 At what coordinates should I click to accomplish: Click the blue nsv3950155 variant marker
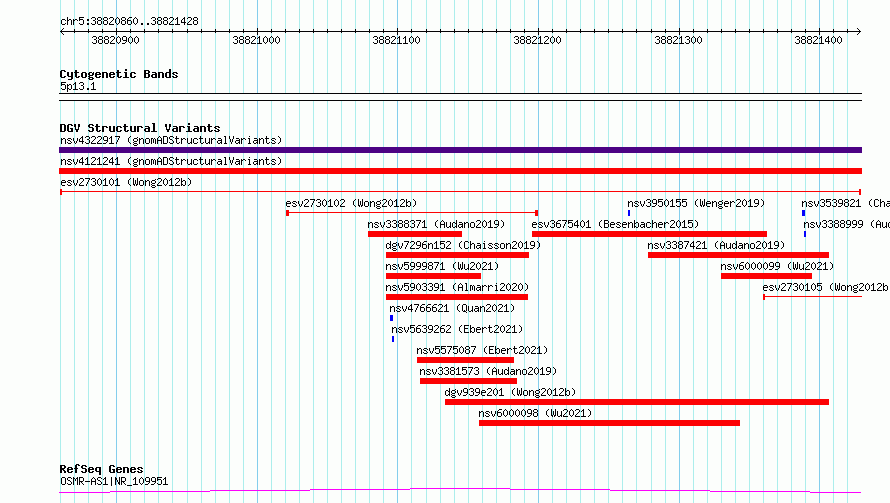coord(629,213)
